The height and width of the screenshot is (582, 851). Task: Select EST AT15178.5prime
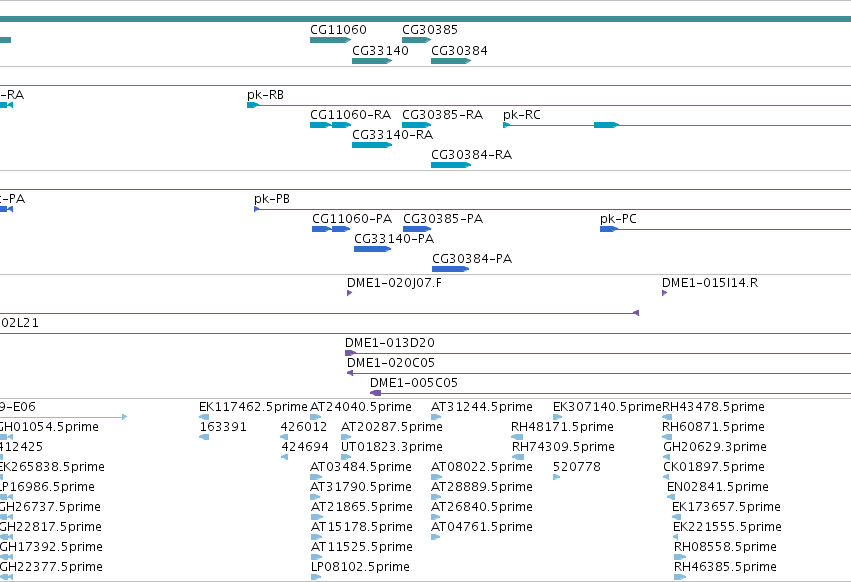tap(316, 538)
